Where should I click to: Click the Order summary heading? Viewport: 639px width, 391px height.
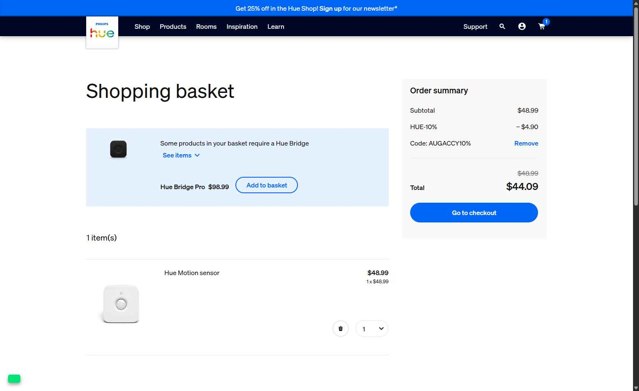pyautogui.click(x=439, y=91)
